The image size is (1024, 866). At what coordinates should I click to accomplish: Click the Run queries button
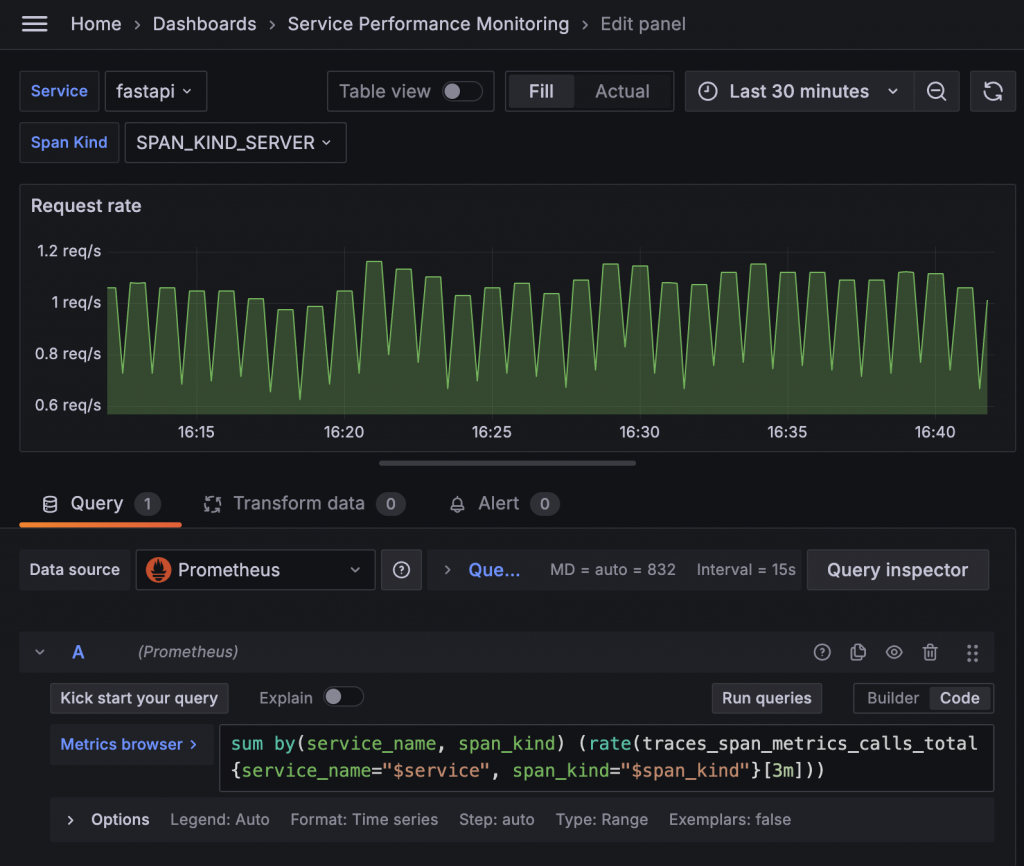pyautogui.click(x=766, y=698)
